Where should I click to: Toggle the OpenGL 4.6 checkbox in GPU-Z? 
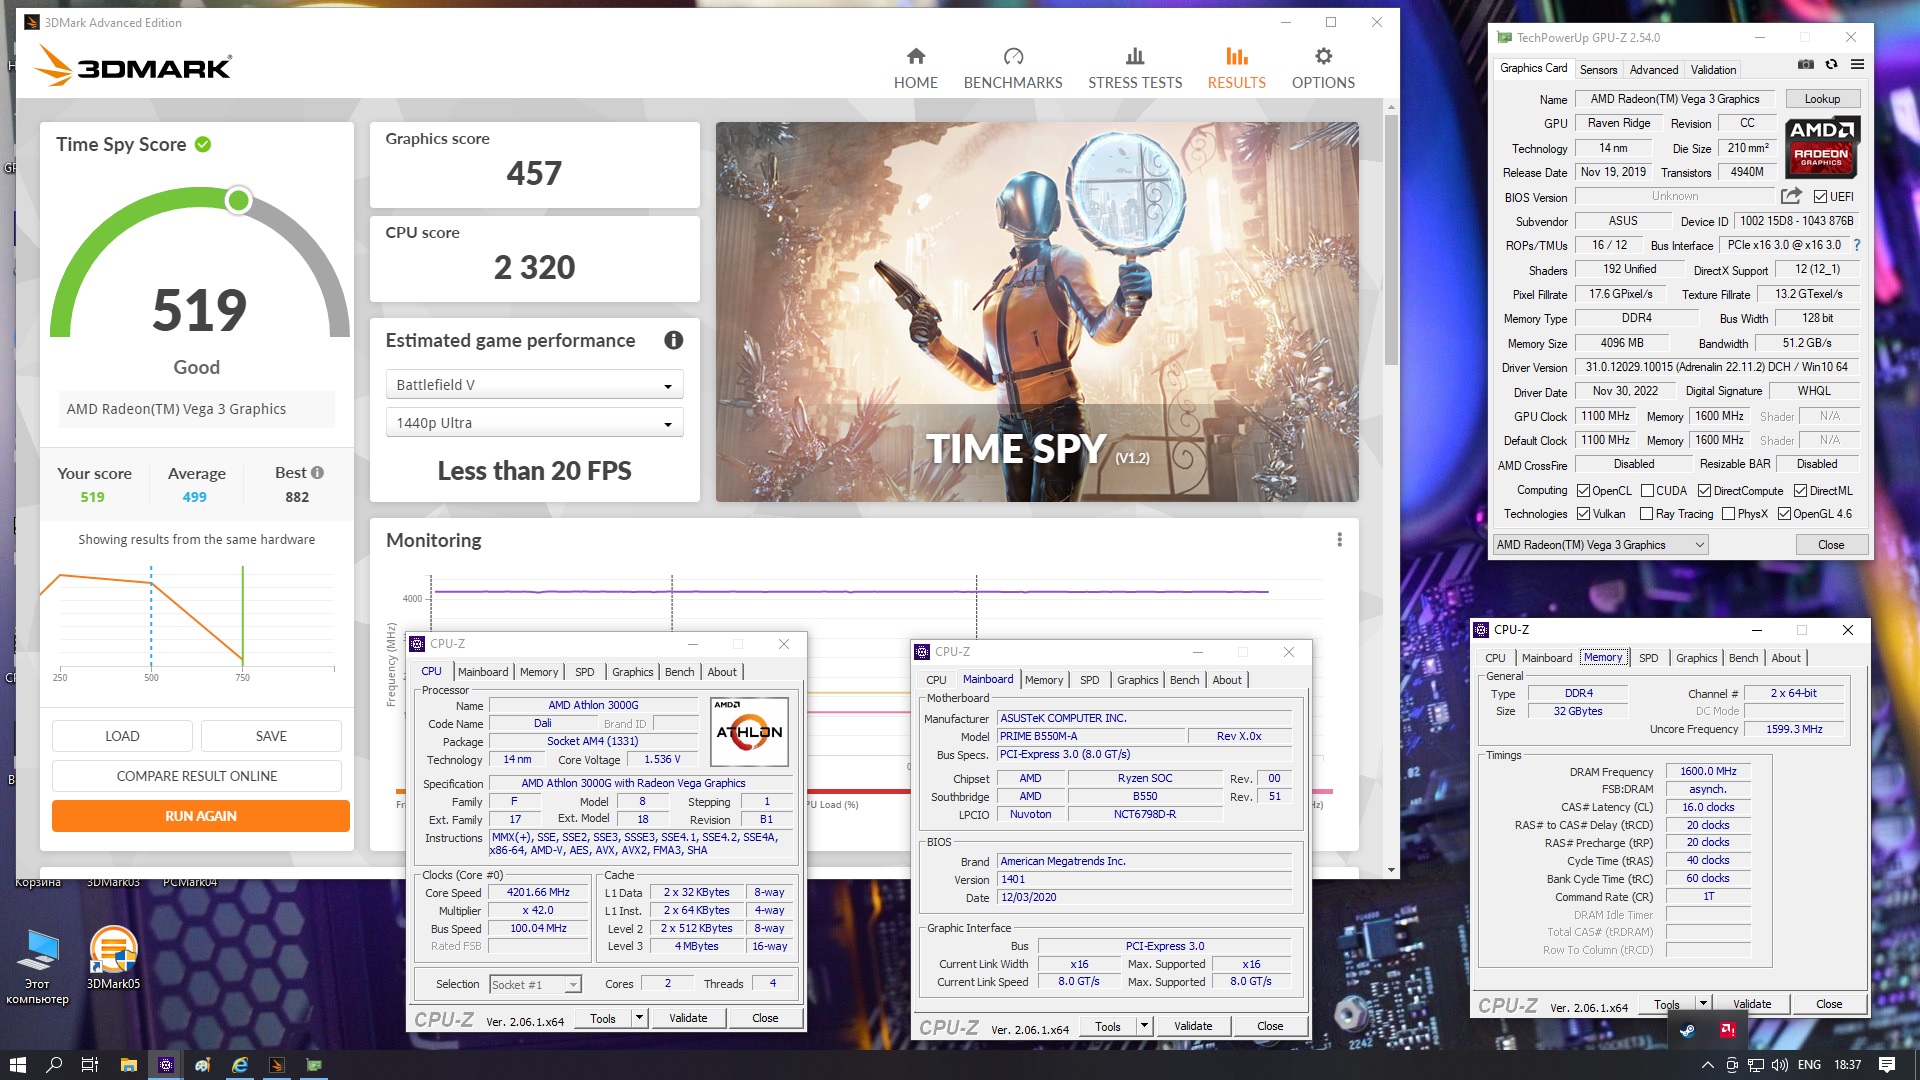click(x=1784, y=514)
